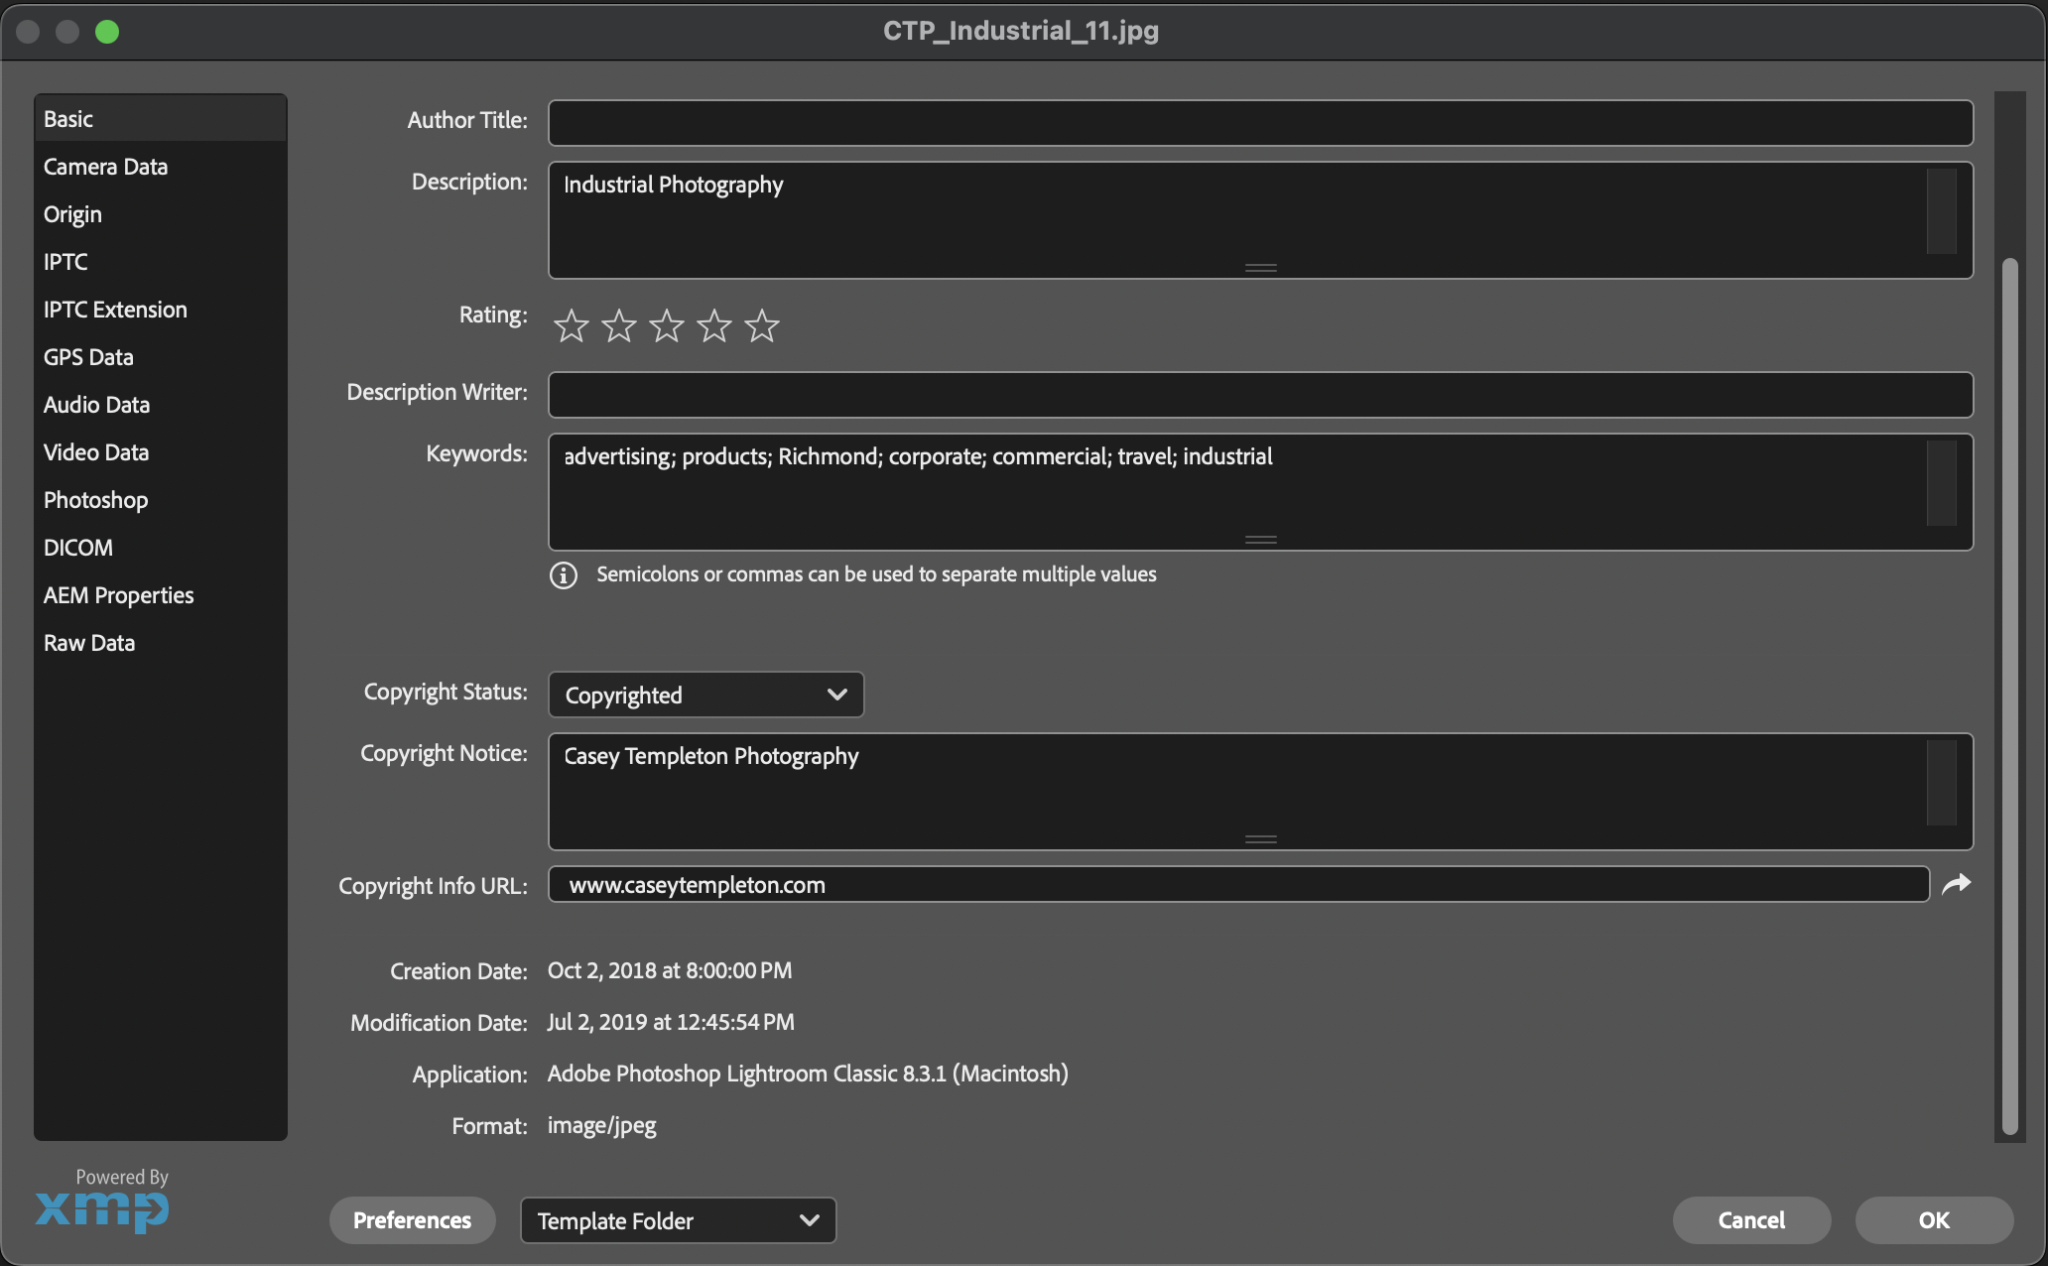The width and height of the screenshot is (2048, 1266).
Task: Click the Keywords field resize handle
Action: click(1260, 540)
